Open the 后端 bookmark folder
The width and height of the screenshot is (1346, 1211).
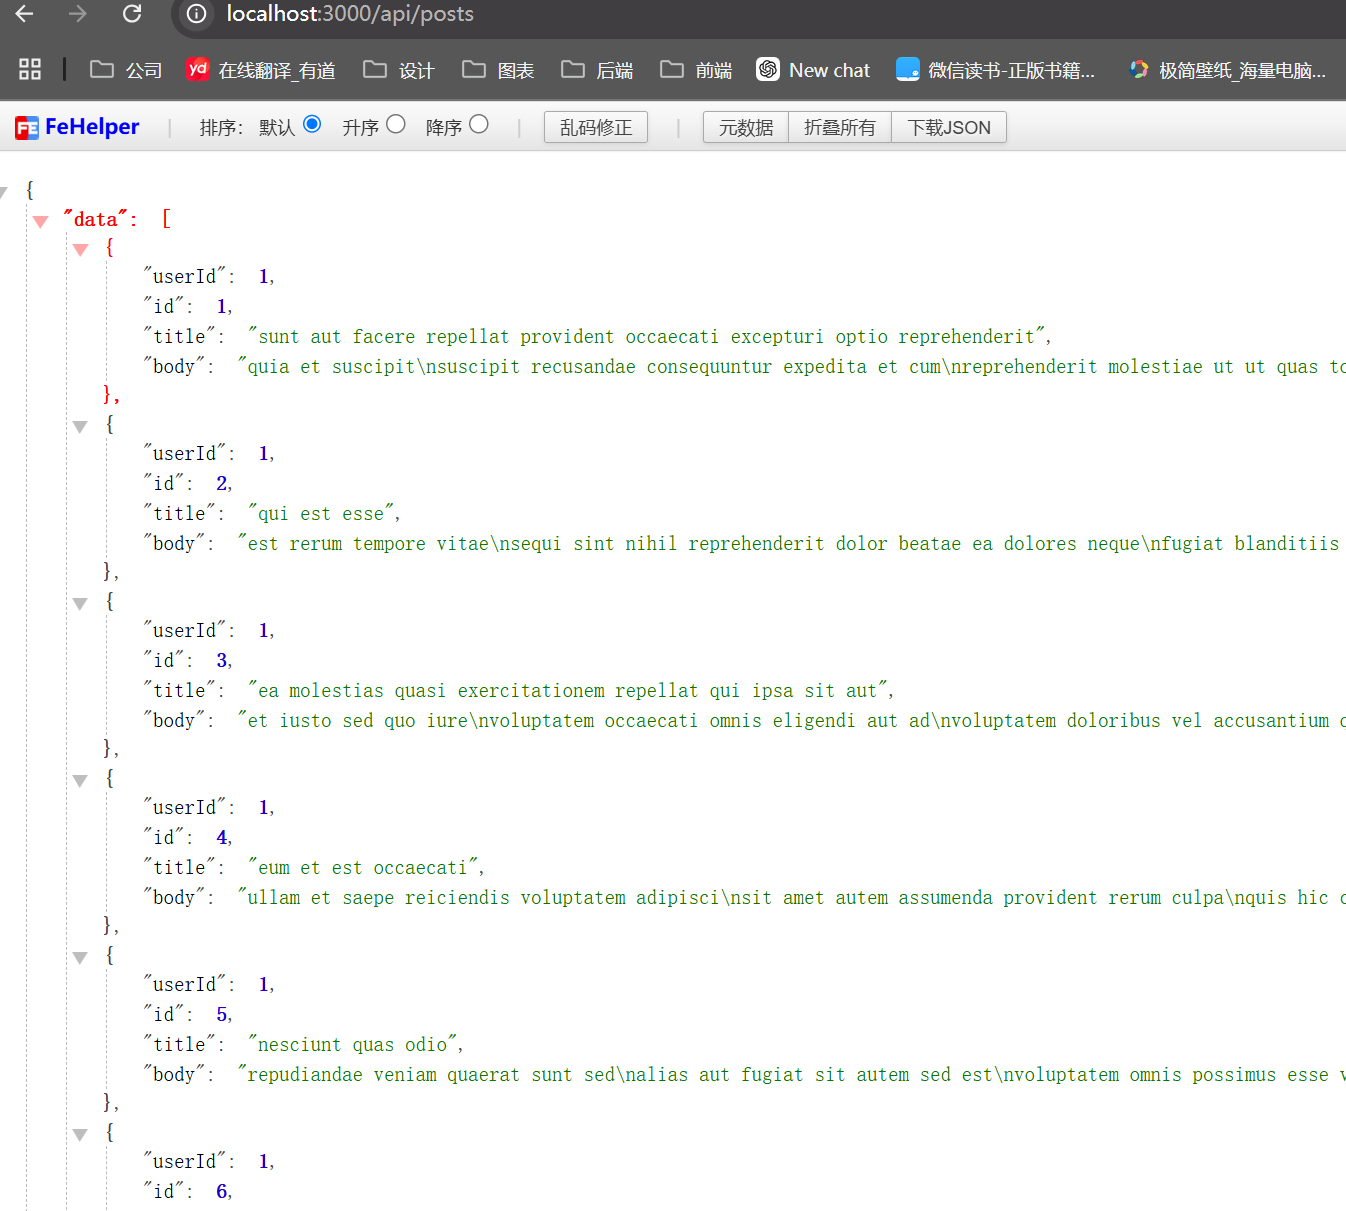(x=597, y=70)
